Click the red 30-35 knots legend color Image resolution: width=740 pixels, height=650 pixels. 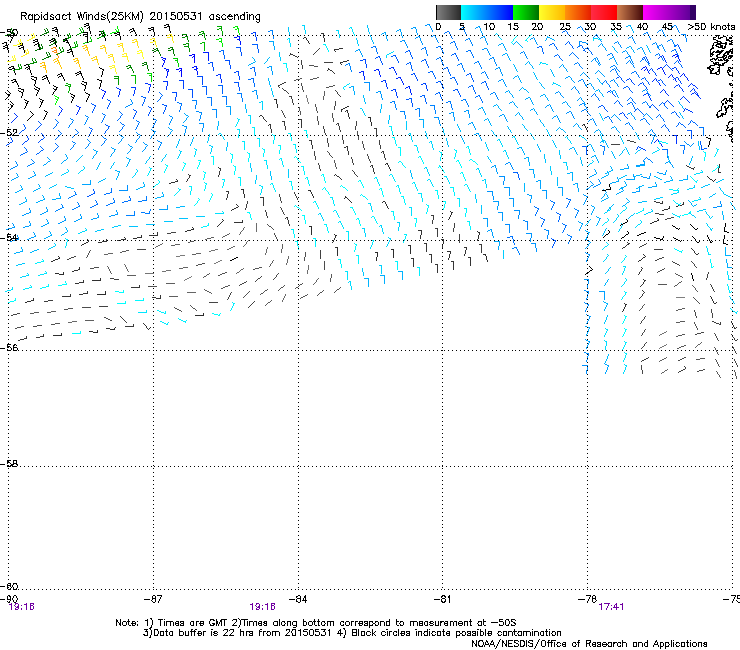coord(604,12)
